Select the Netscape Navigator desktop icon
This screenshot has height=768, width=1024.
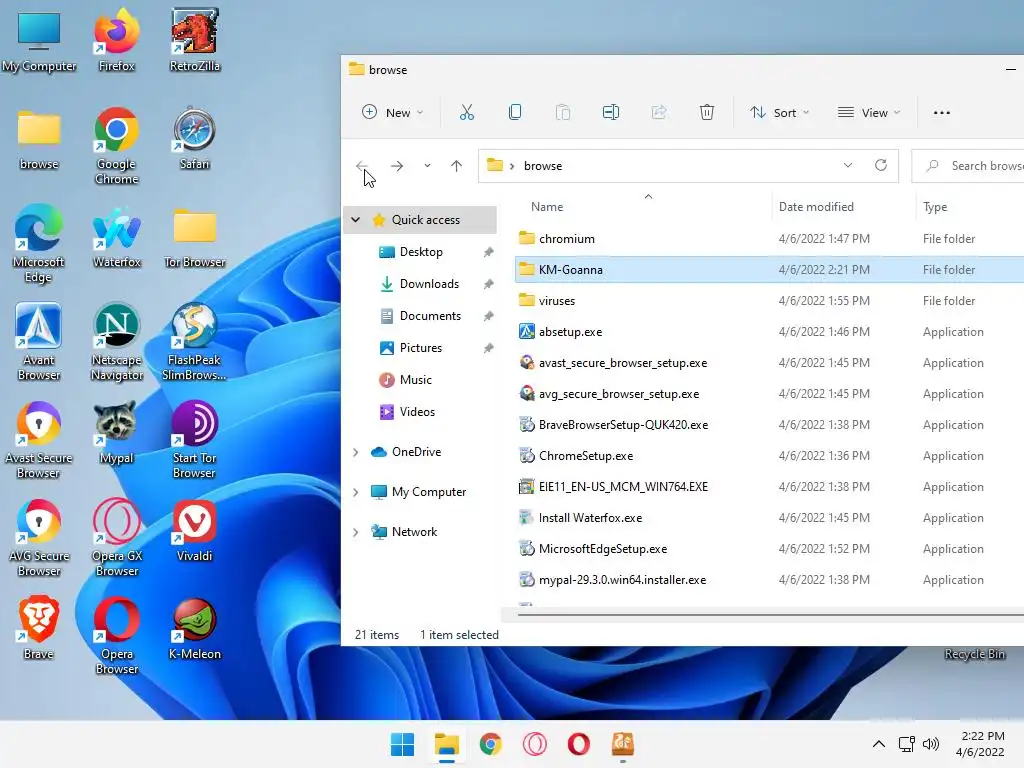tap(116, 342)
